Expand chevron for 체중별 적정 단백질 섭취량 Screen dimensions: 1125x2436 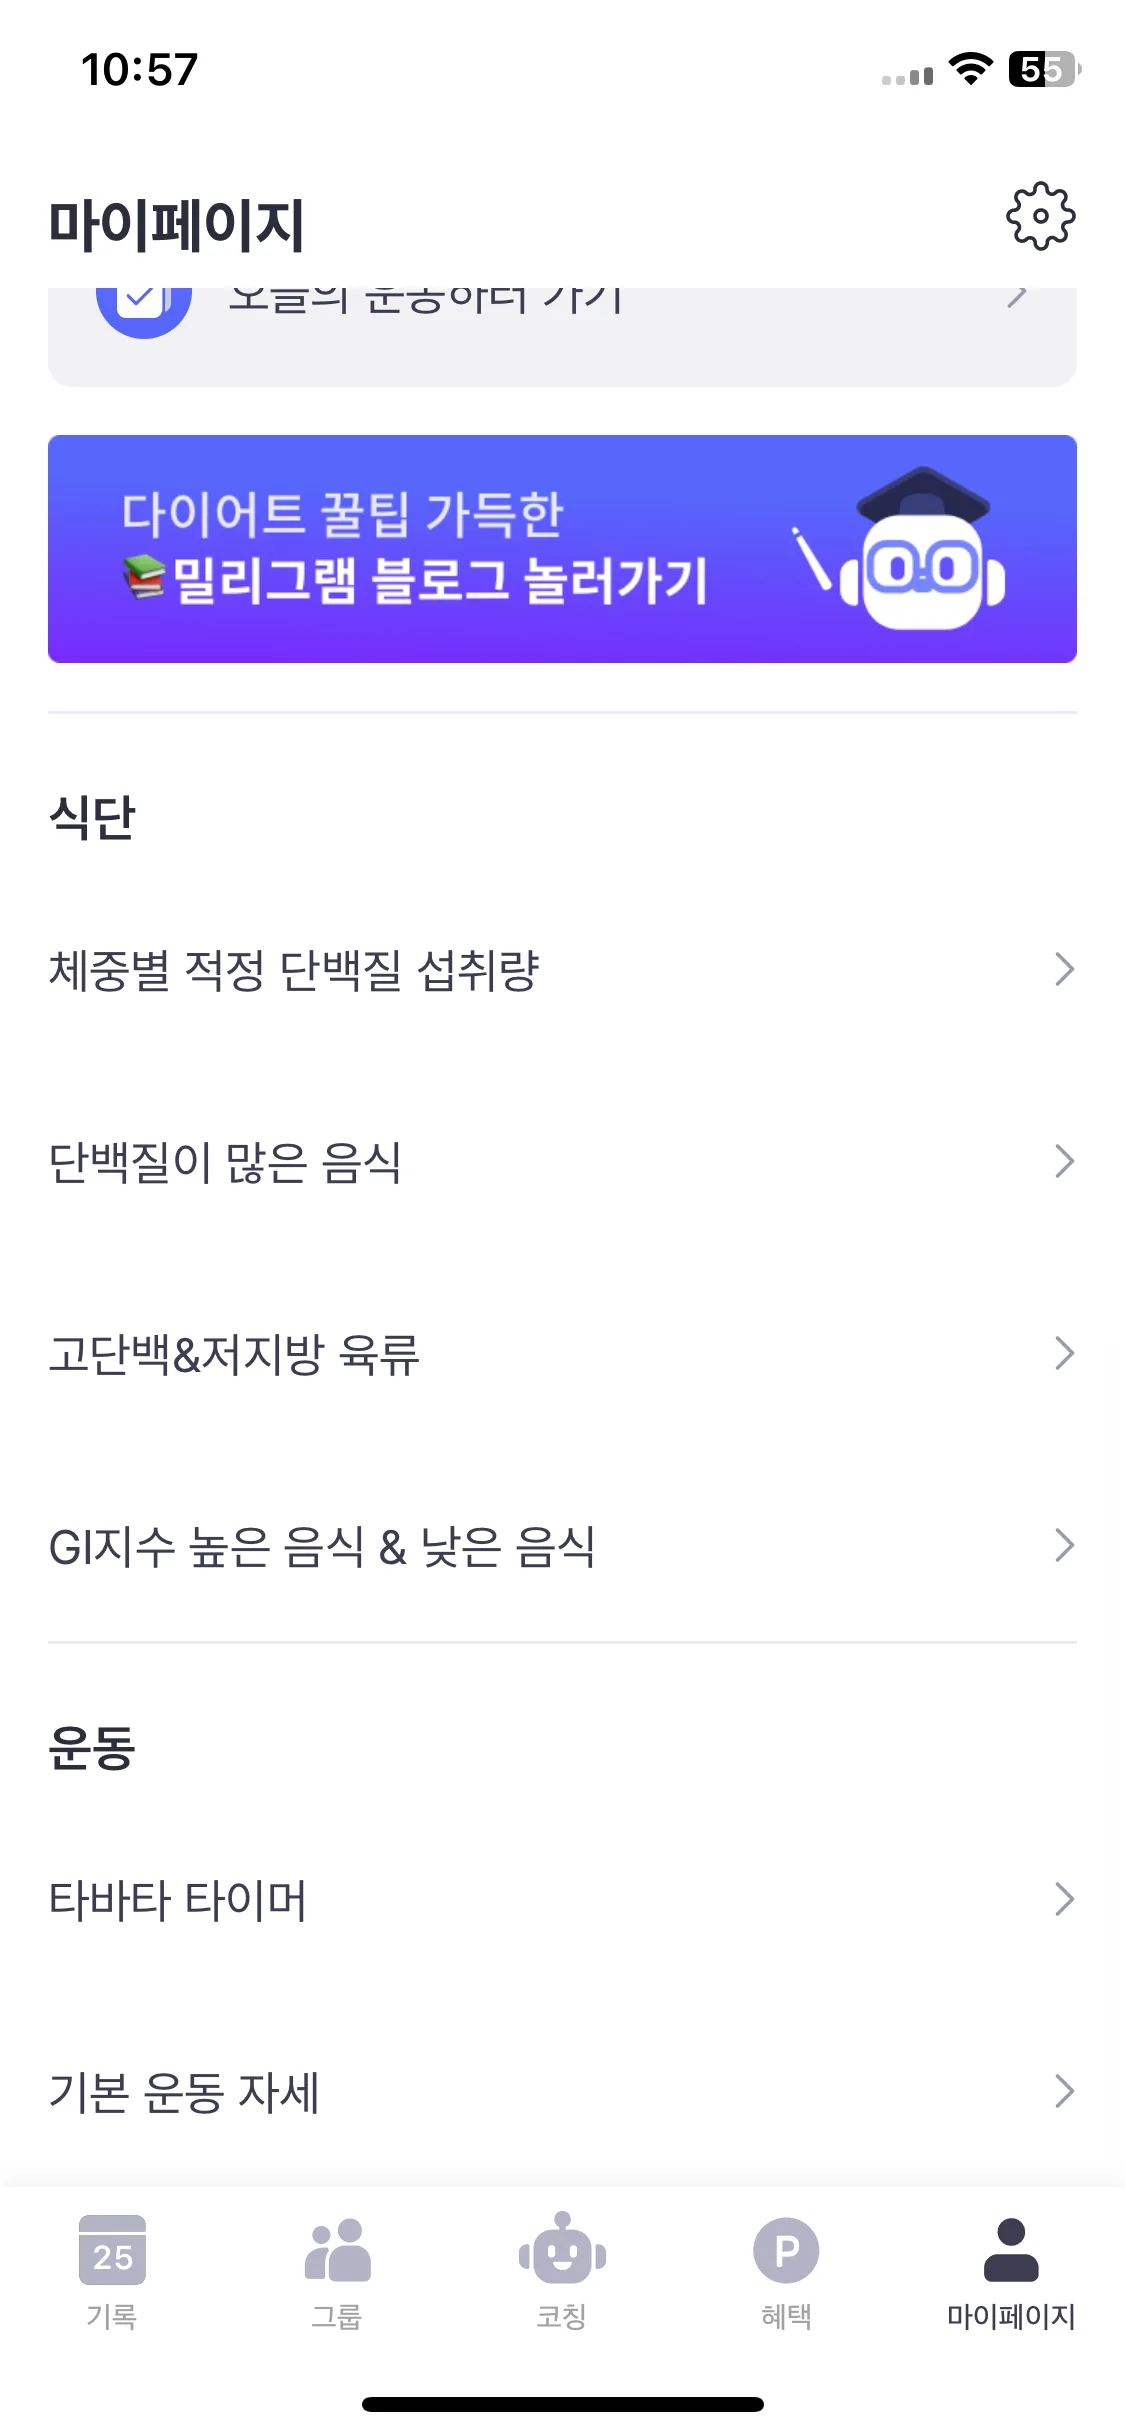1064,969
